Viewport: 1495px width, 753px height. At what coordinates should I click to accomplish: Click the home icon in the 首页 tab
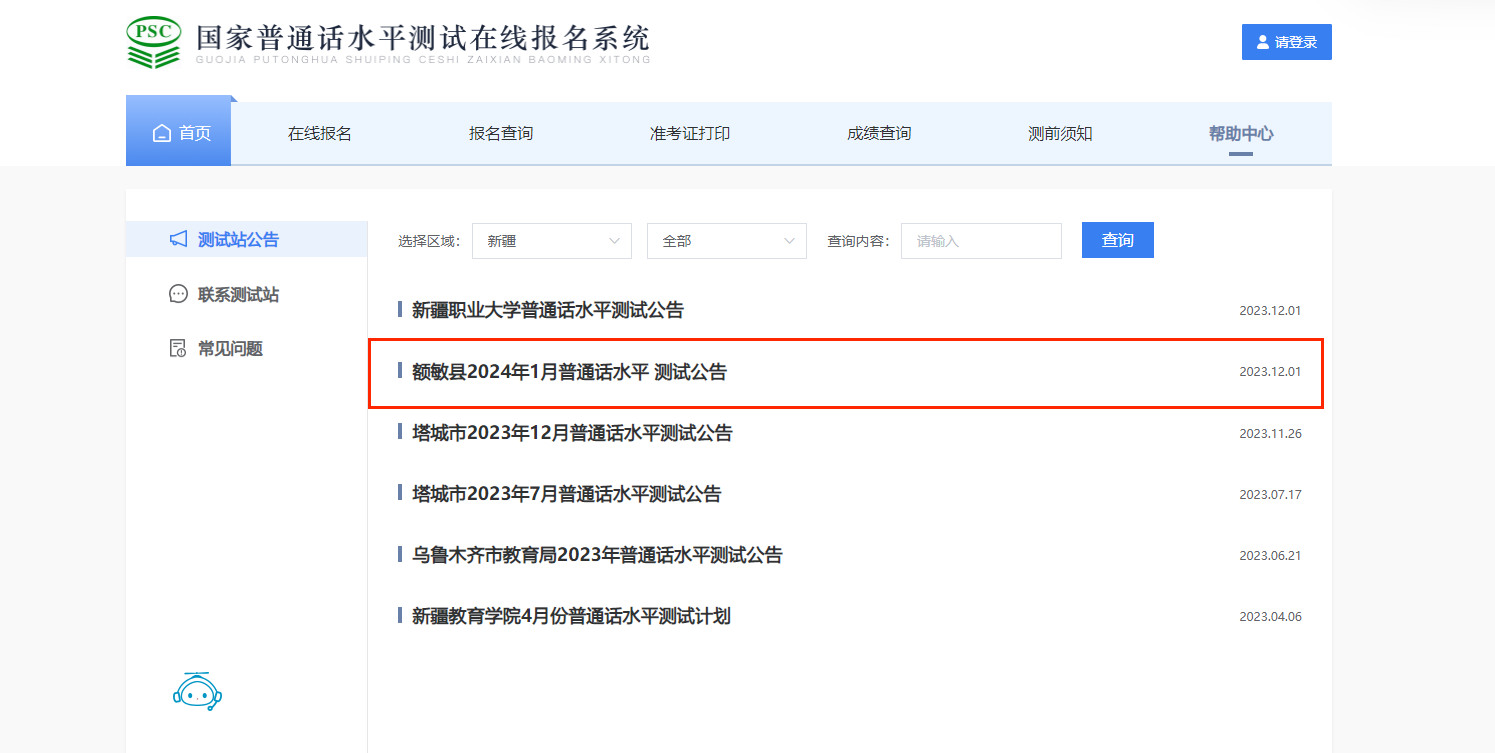(x=162, y=133)
